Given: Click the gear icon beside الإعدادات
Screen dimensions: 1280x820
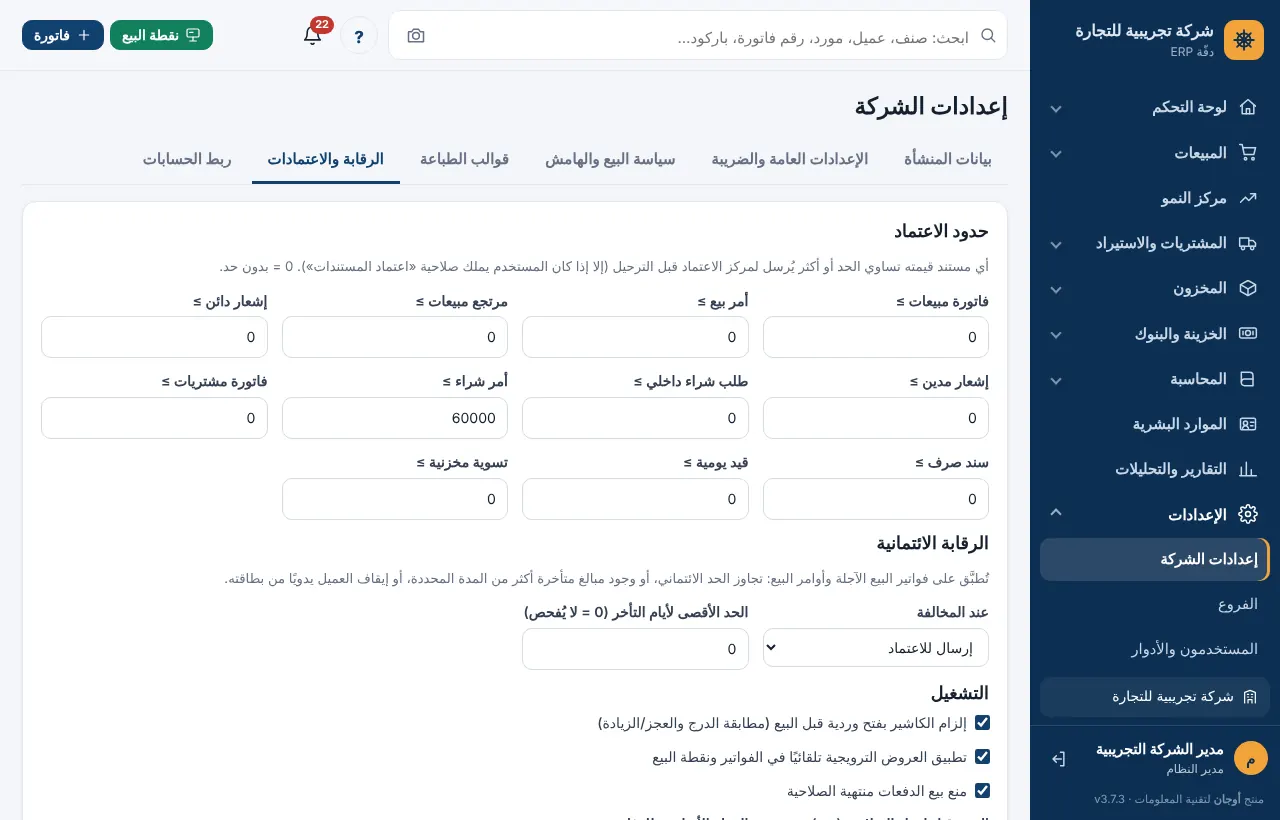Looking at the screenshot, I should click(x=1247, y=514).
